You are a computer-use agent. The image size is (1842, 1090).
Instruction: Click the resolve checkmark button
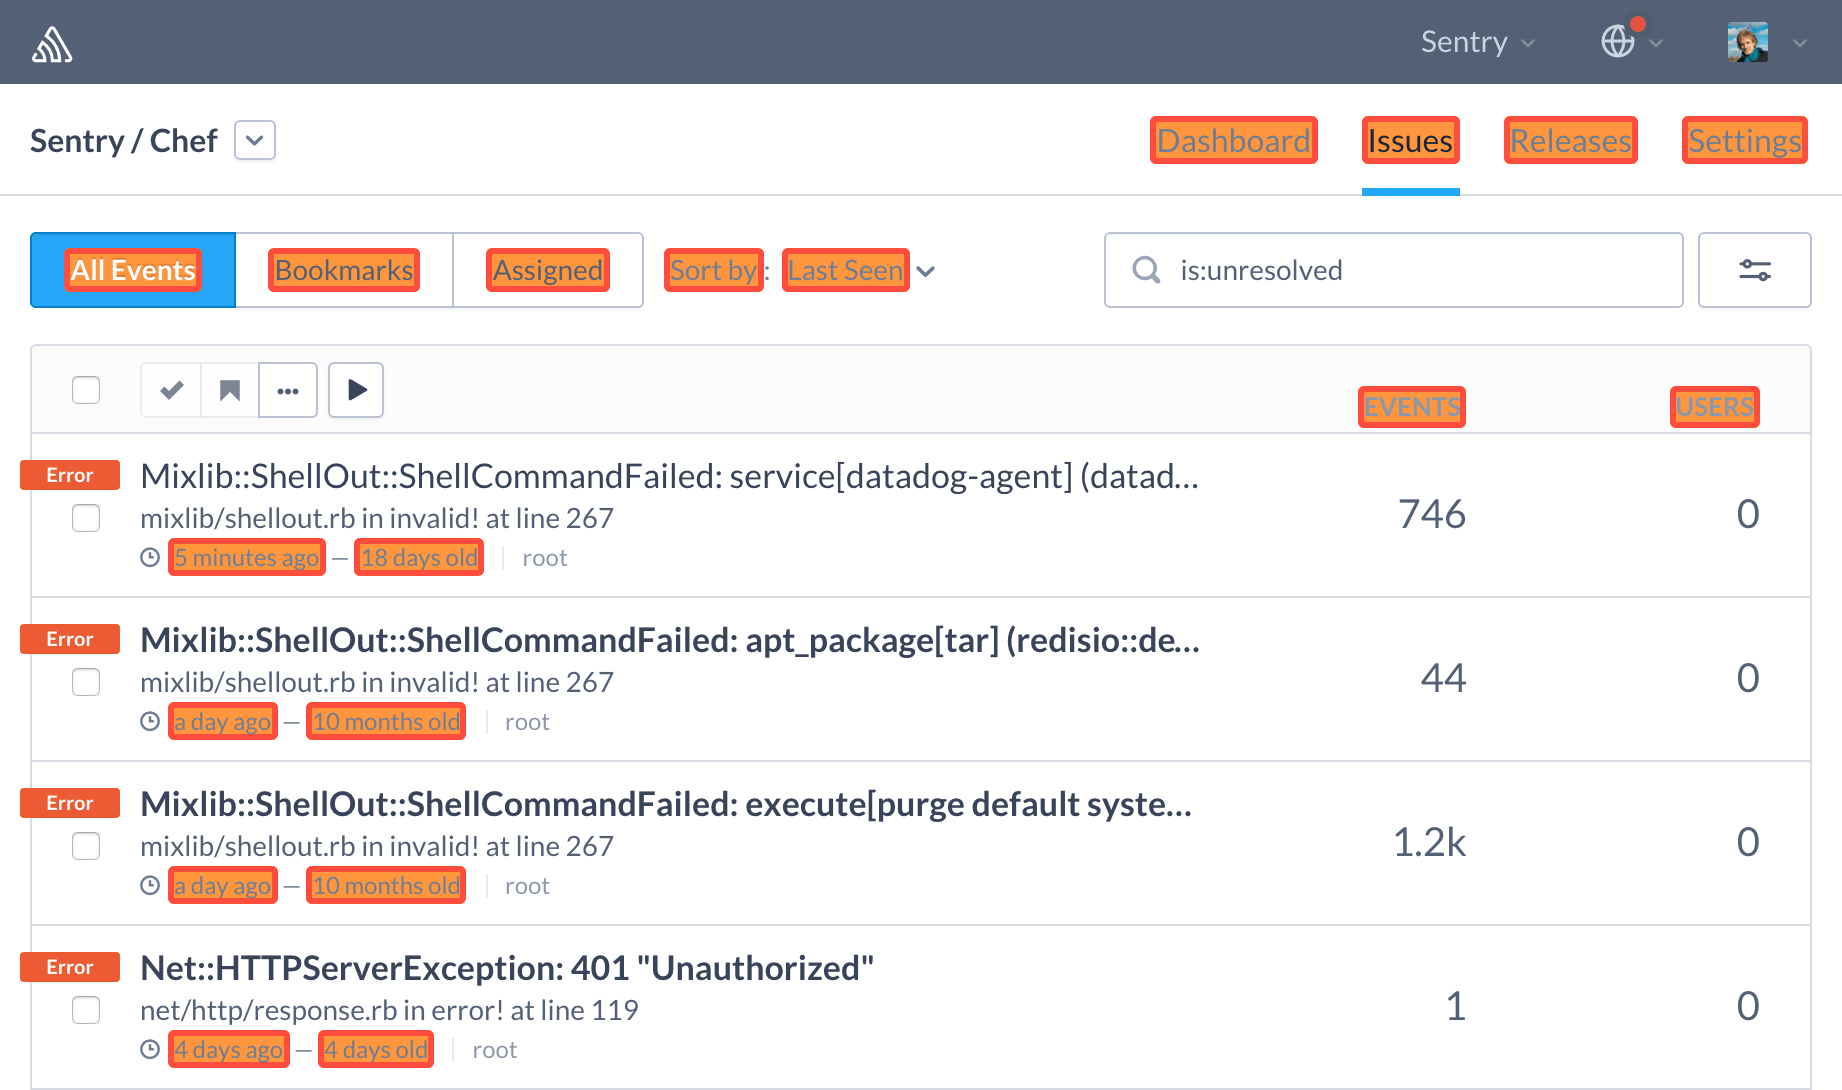[172, 390]
